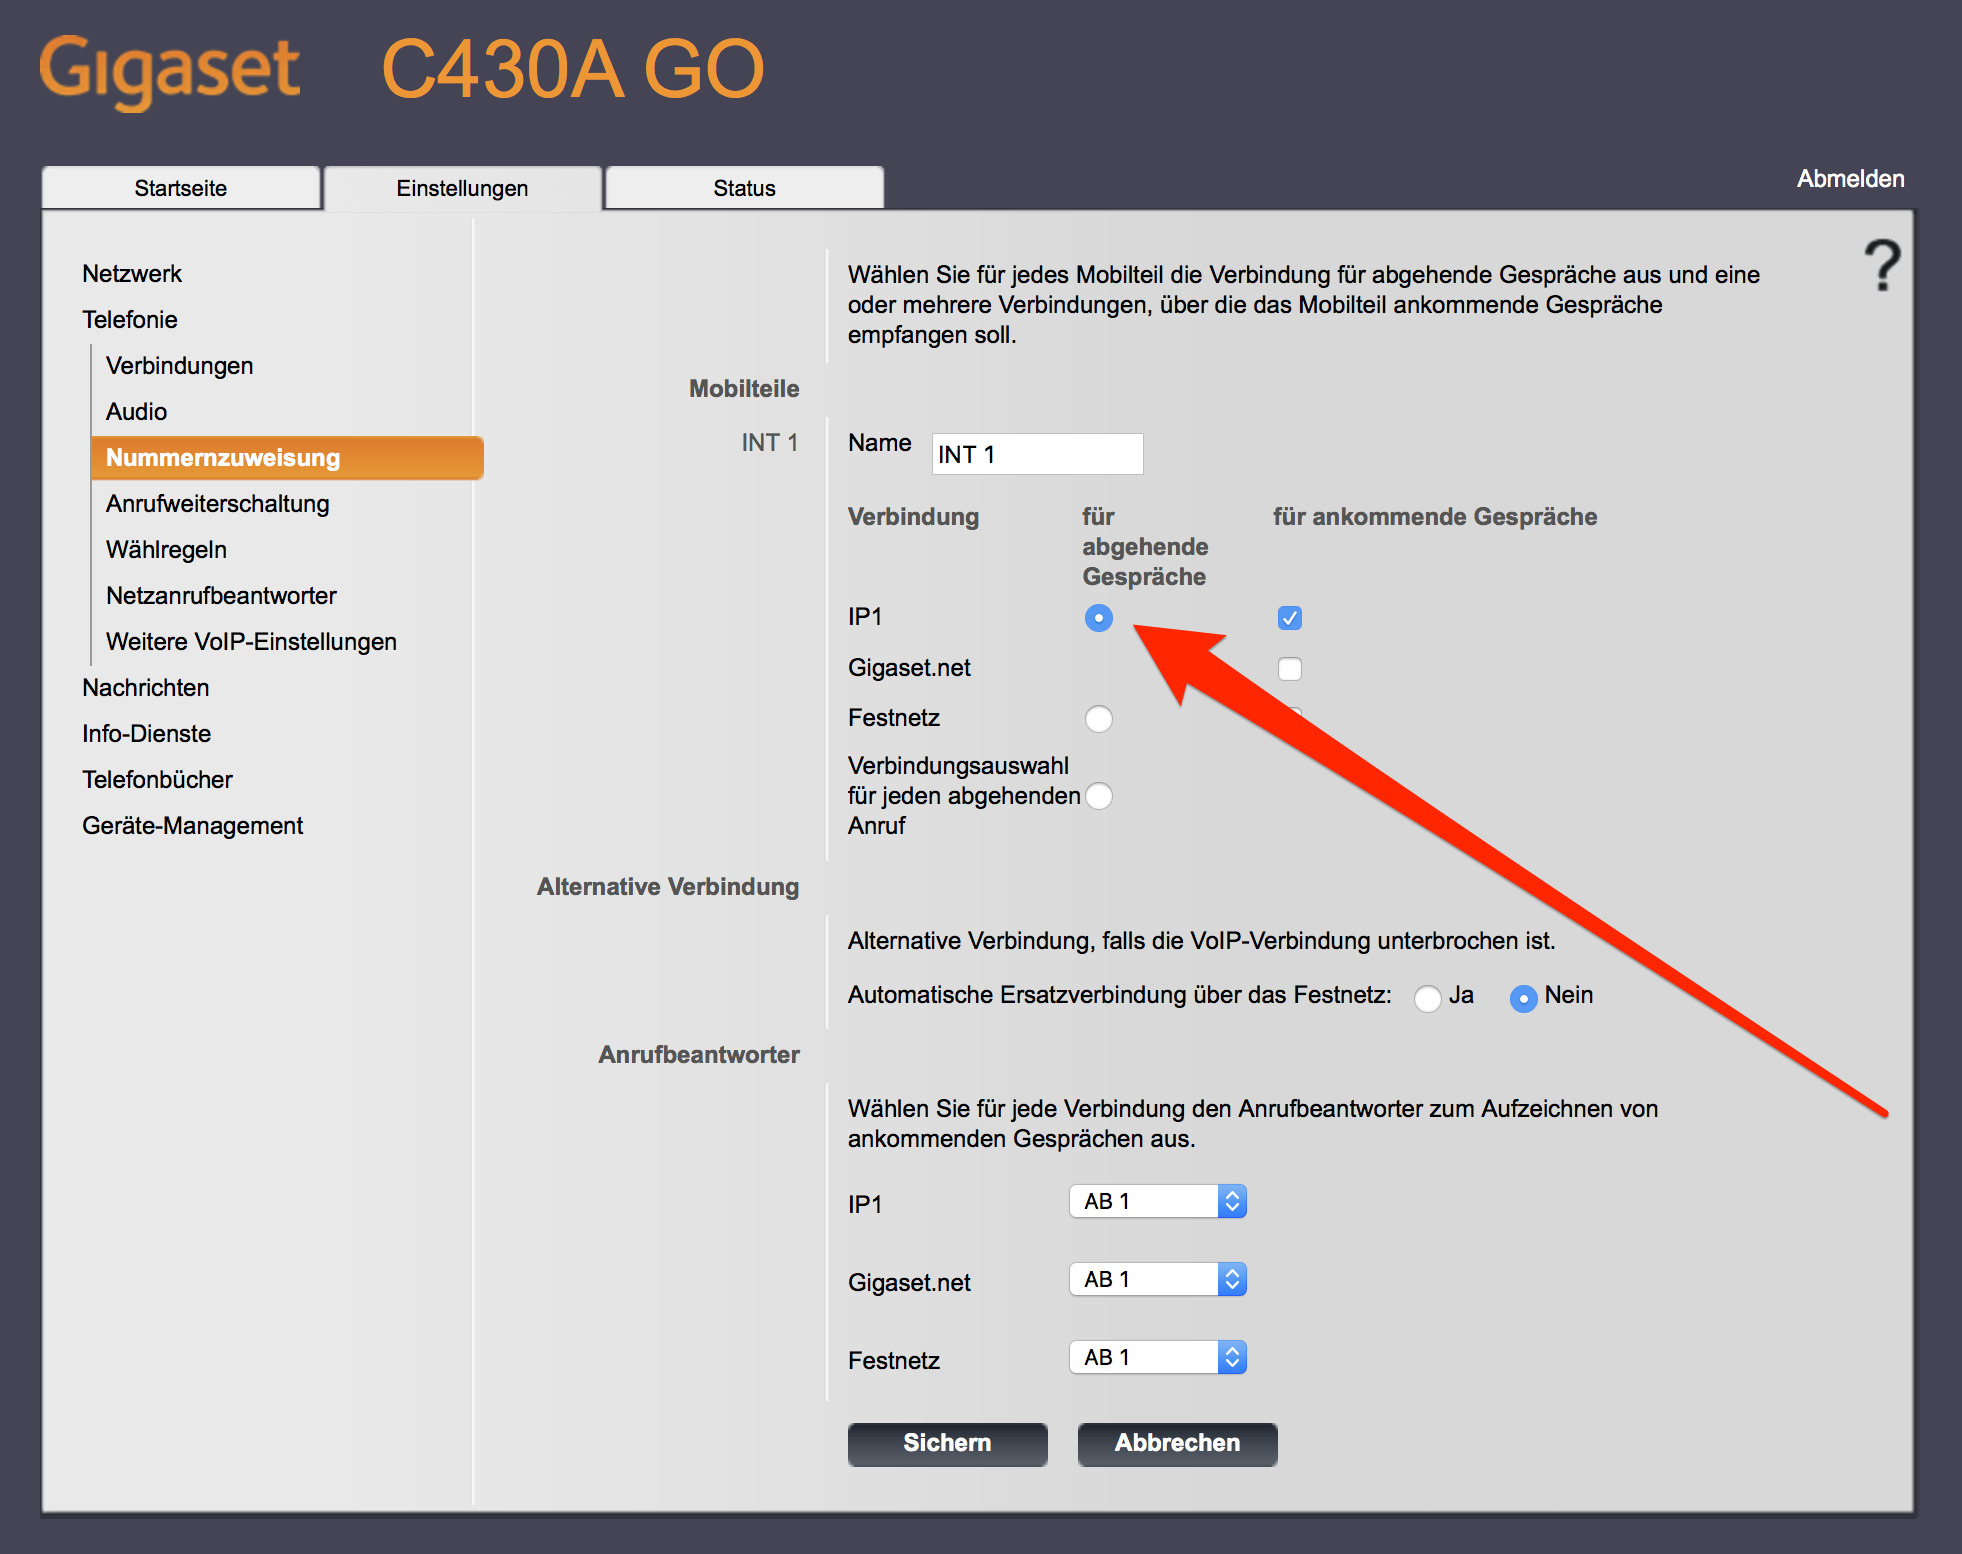Open Verbindungen submenu item
Image resolution: width=1962 pixels, height=1554 pixels.
[x=180, y=366]
